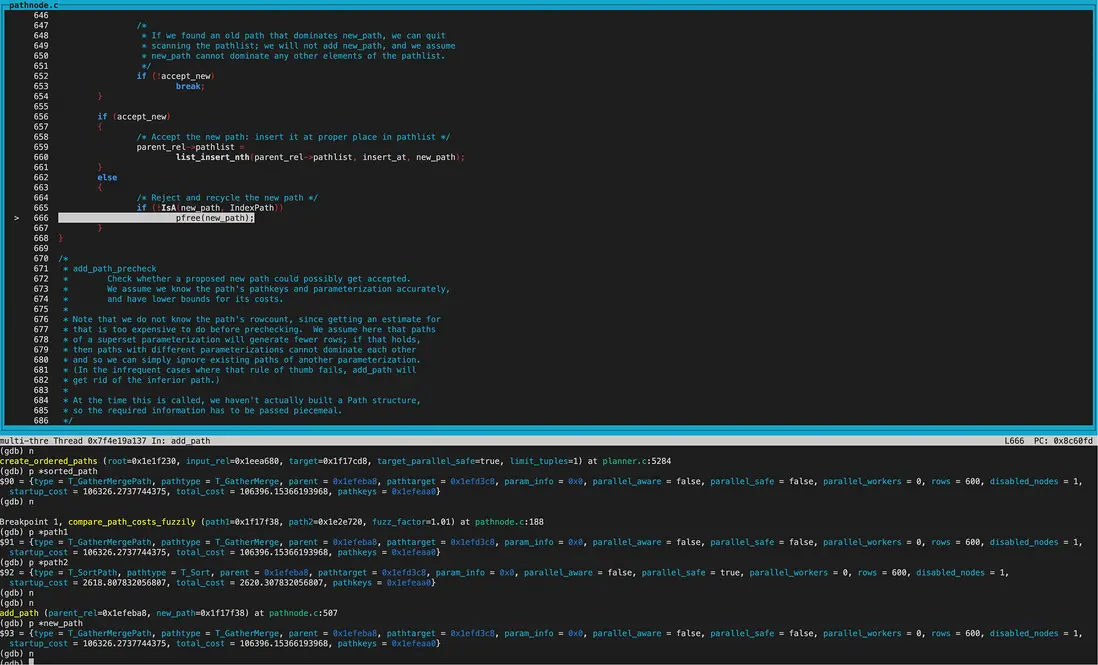Viewport: 1098px width, 665px height.
Task: Click the 'if (accept_new)' line 656
Action: (x=133, y=116)
